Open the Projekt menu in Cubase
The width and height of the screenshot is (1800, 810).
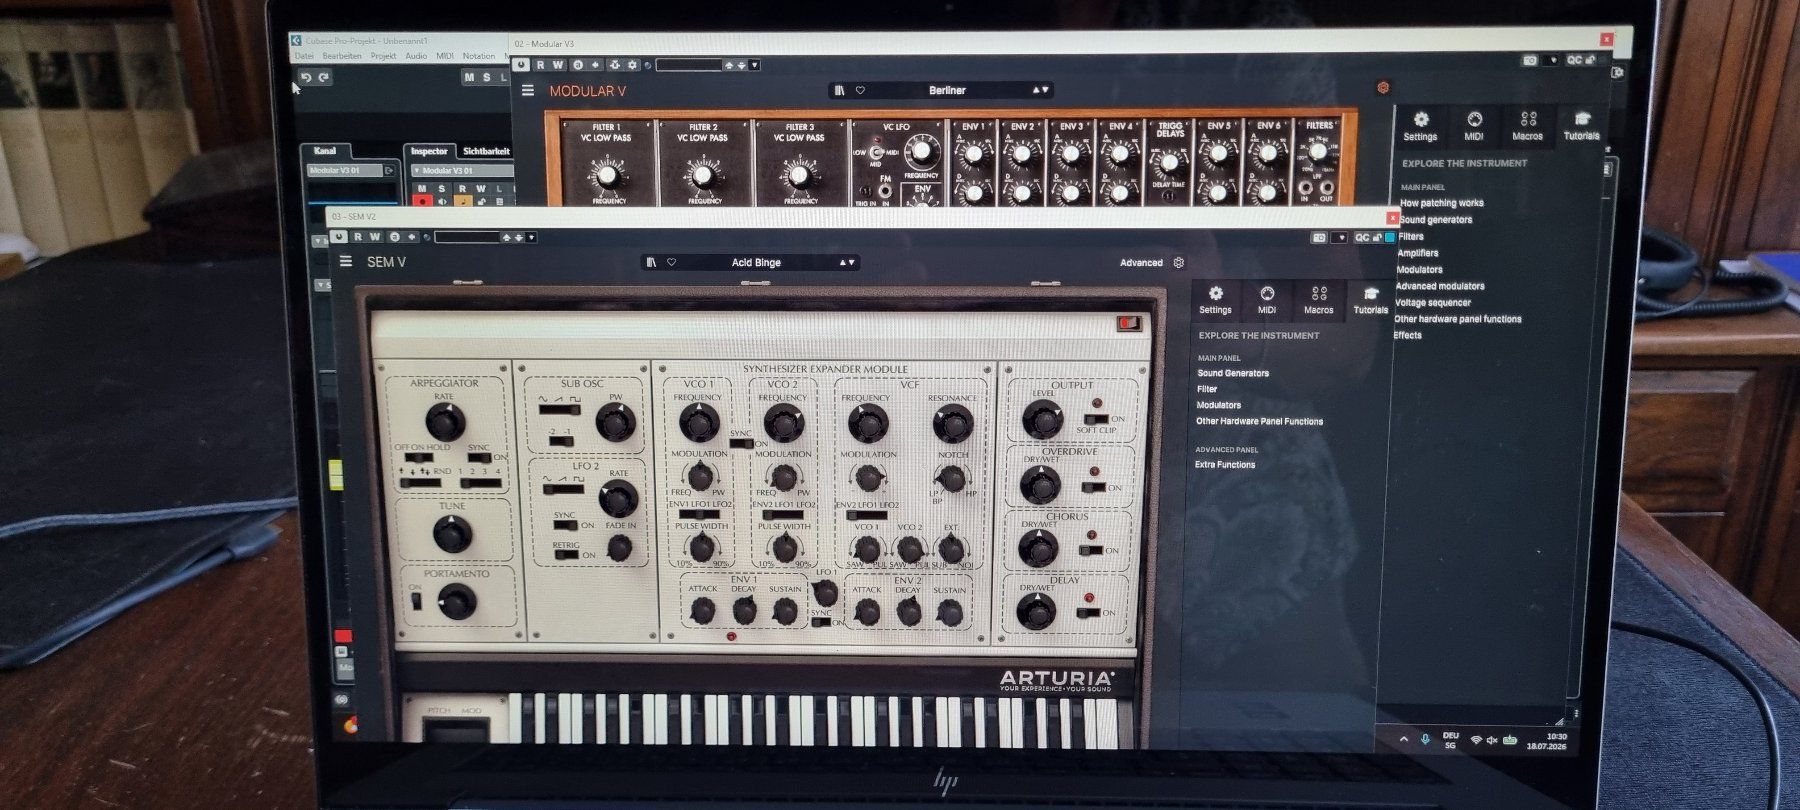[383, 56]
